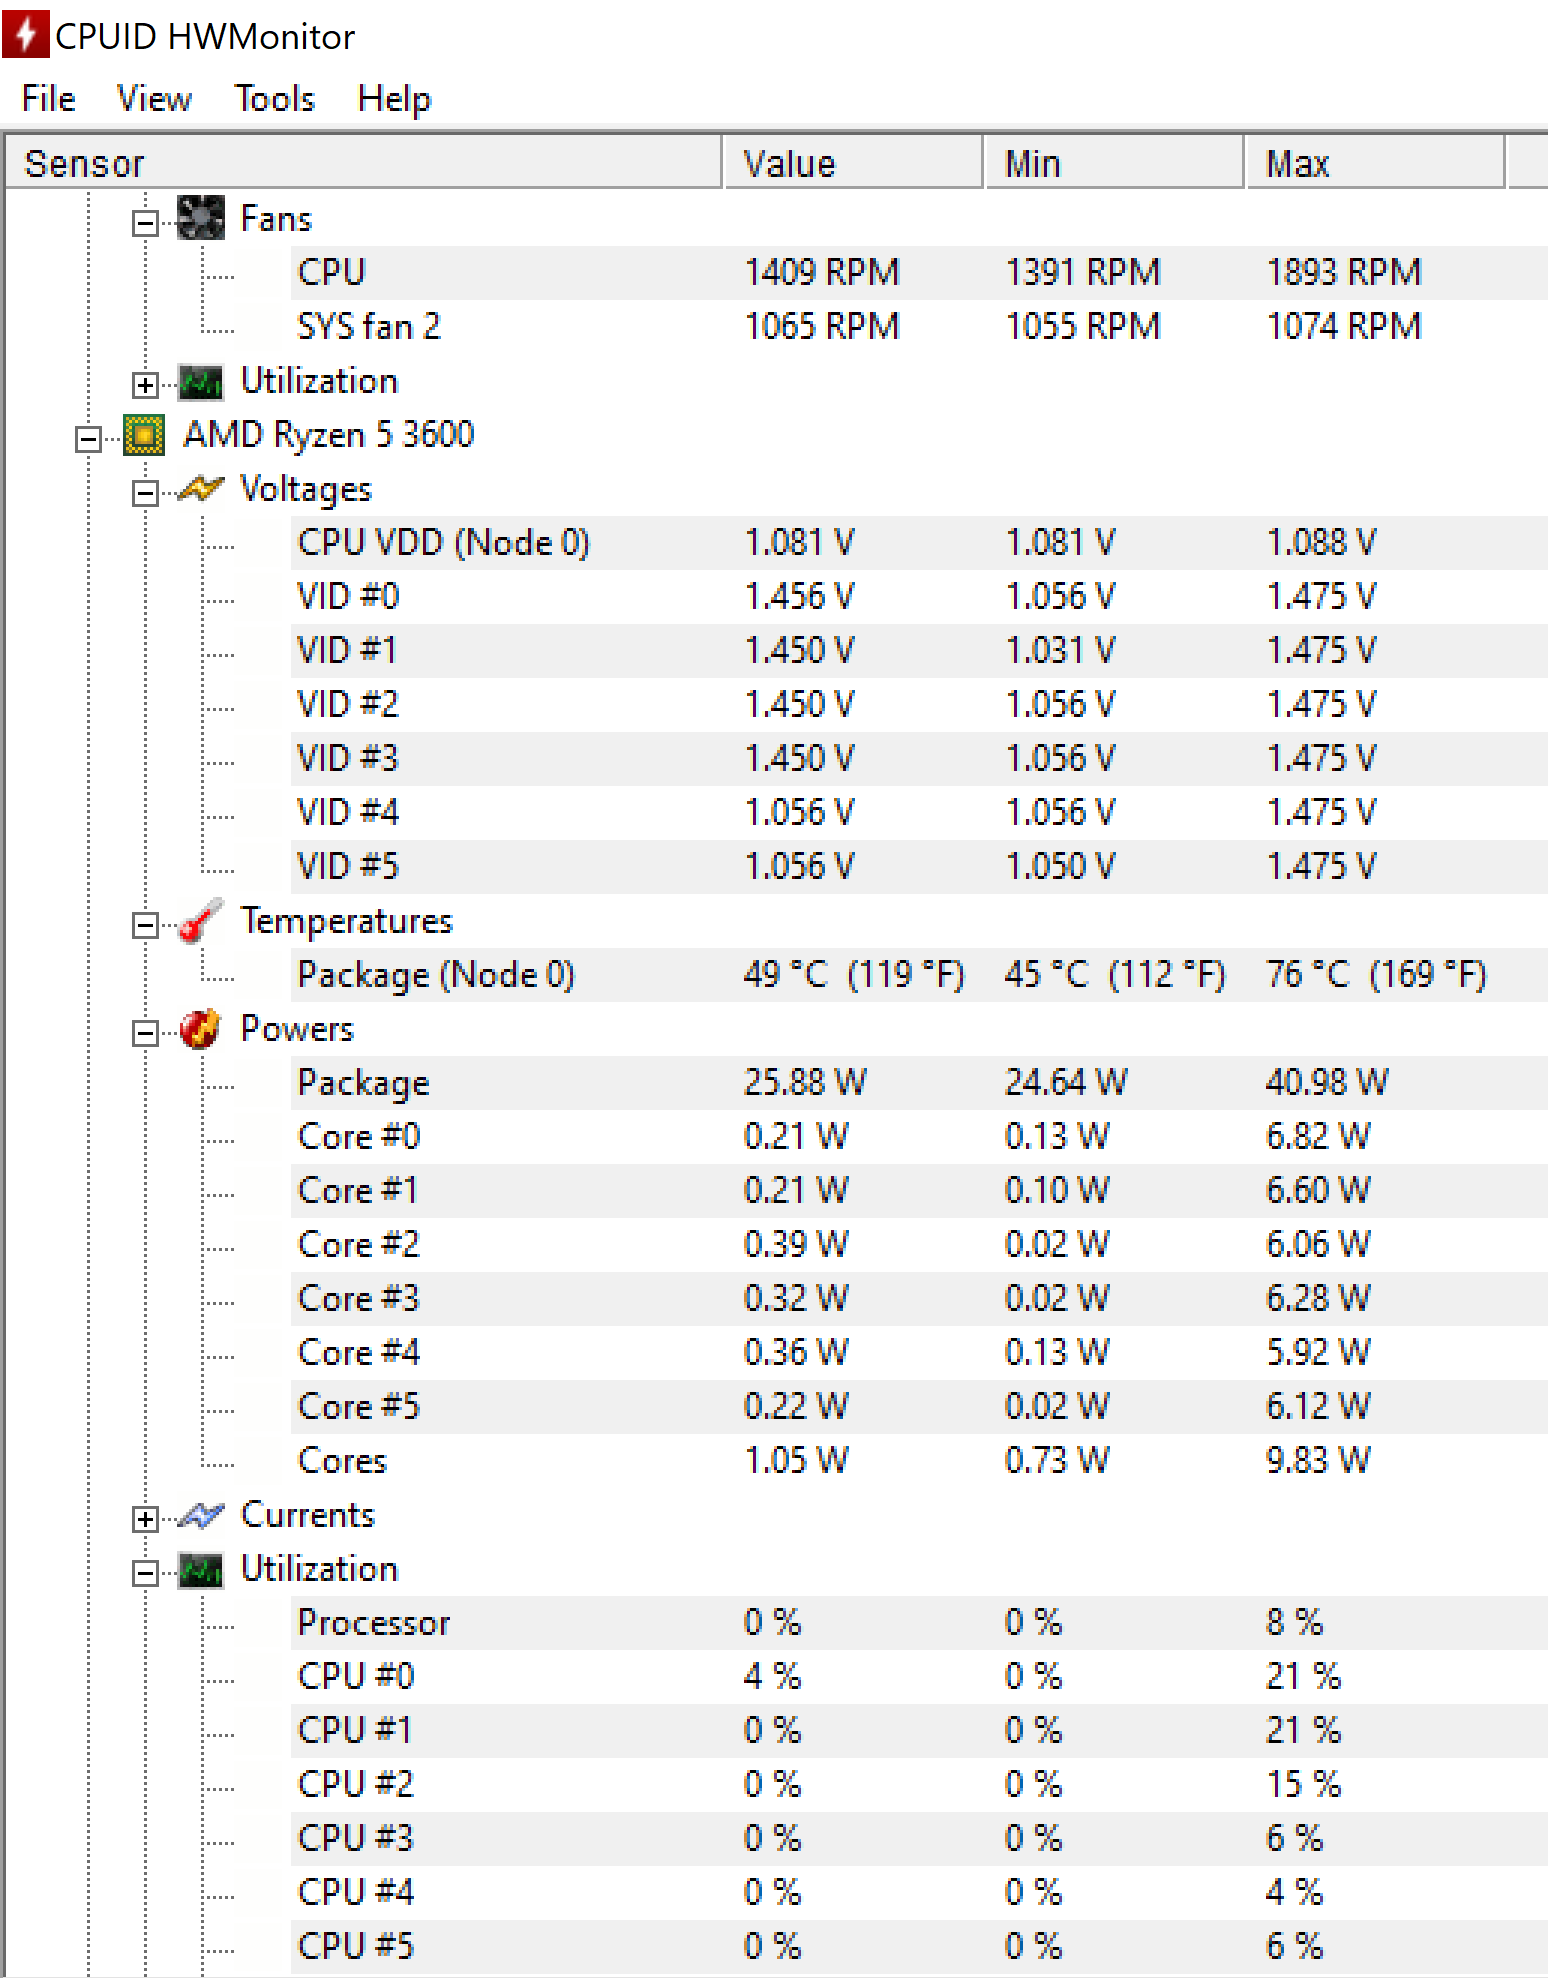Click the Fans category fan icon
The width and height of the screenshot is (1548, 1978).
201,218
